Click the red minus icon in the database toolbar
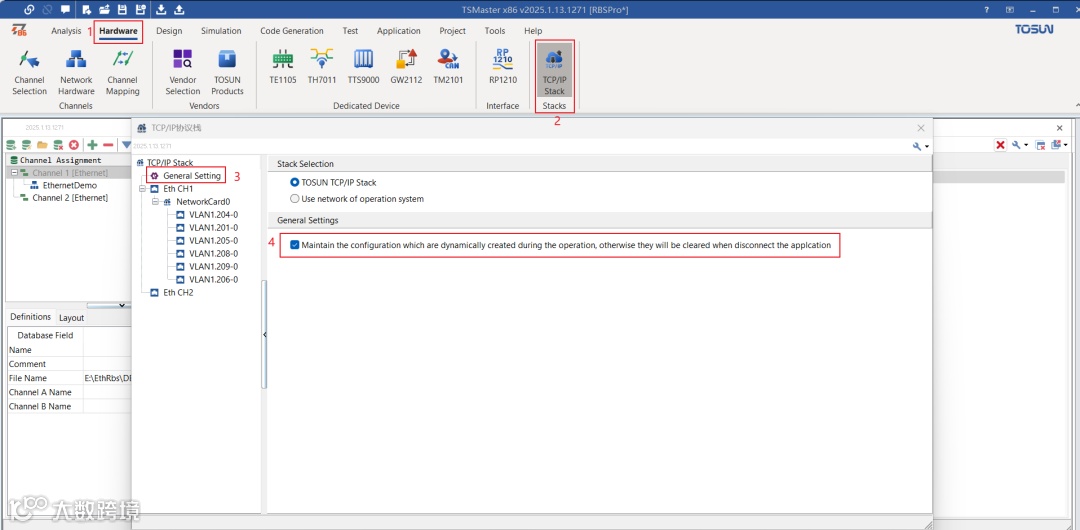This screenshot has height=530, width=1080. click(x=107, y=145)
